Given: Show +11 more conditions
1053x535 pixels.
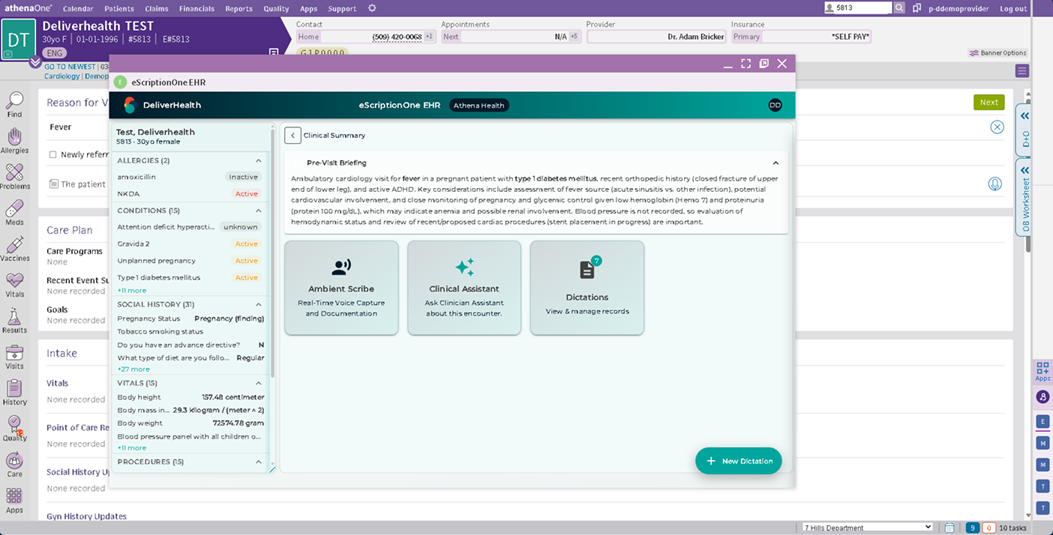Looking at the screenshot, I should tap(132, 291).
